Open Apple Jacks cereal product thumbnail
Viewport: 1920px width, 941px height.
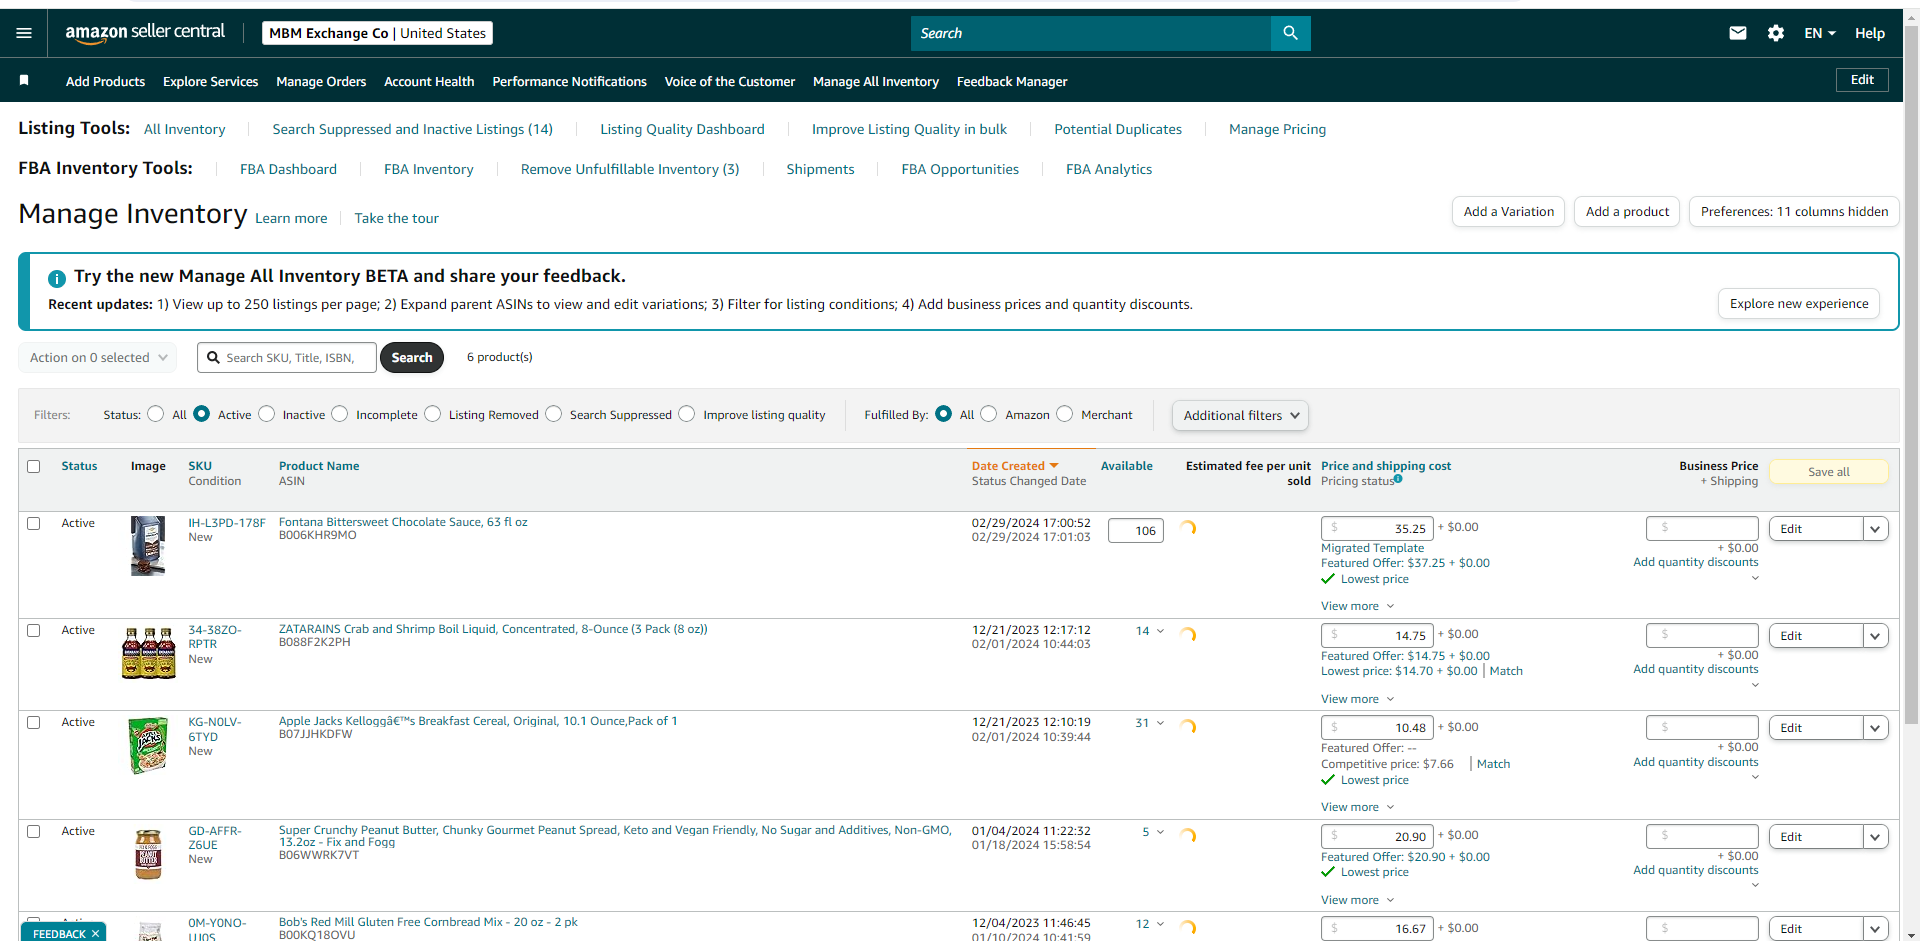[x=148, y=746]
